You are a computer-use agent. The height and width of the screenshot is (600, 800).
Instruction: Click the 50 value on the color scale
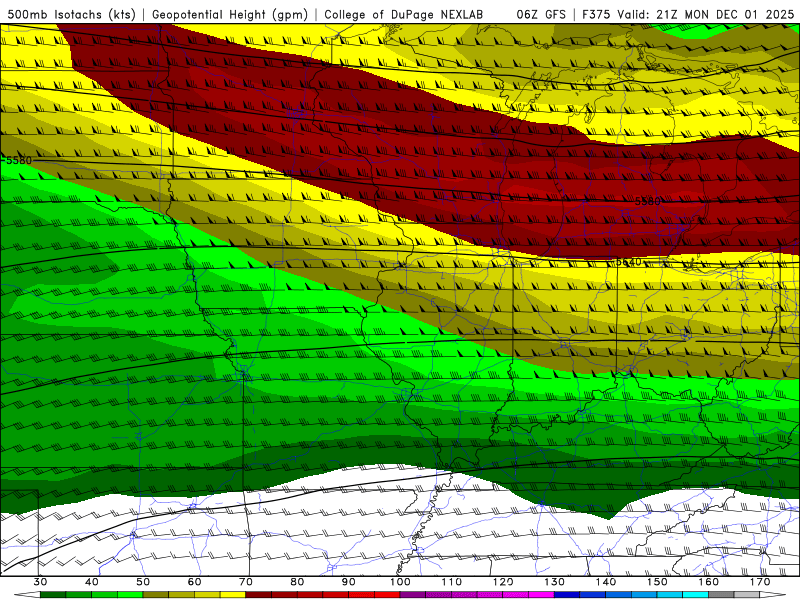(143, 582)
